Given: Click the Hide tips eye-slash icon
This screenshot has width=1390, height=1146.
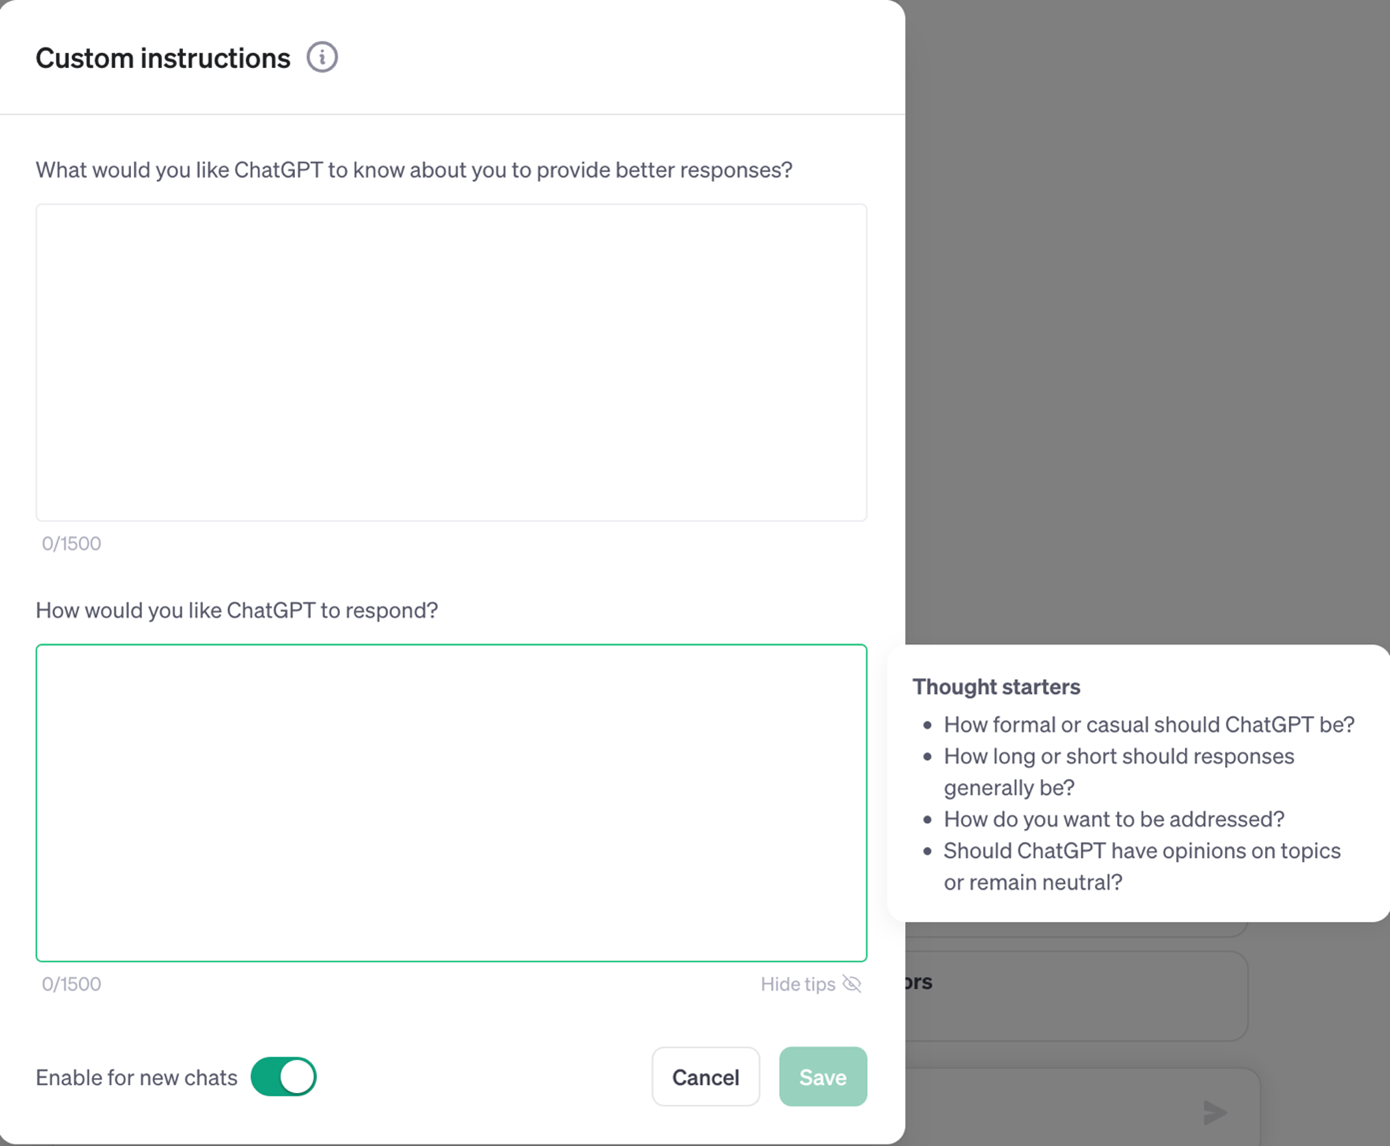Looking at the screenshot, I should 852,984.
